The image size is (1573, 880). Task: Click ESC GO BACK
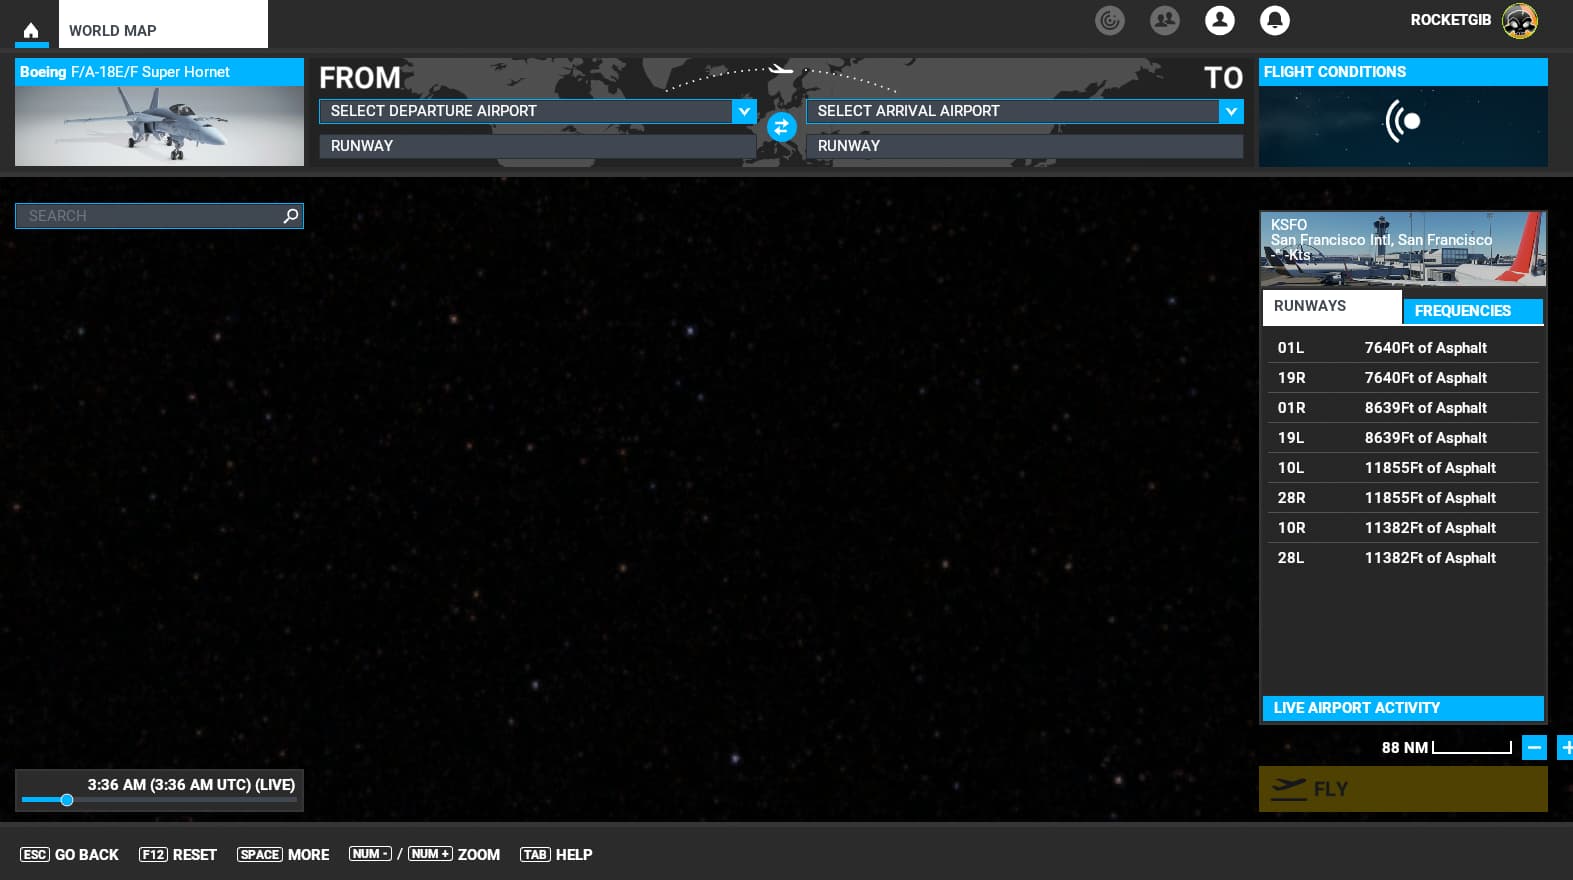[70, 855]
